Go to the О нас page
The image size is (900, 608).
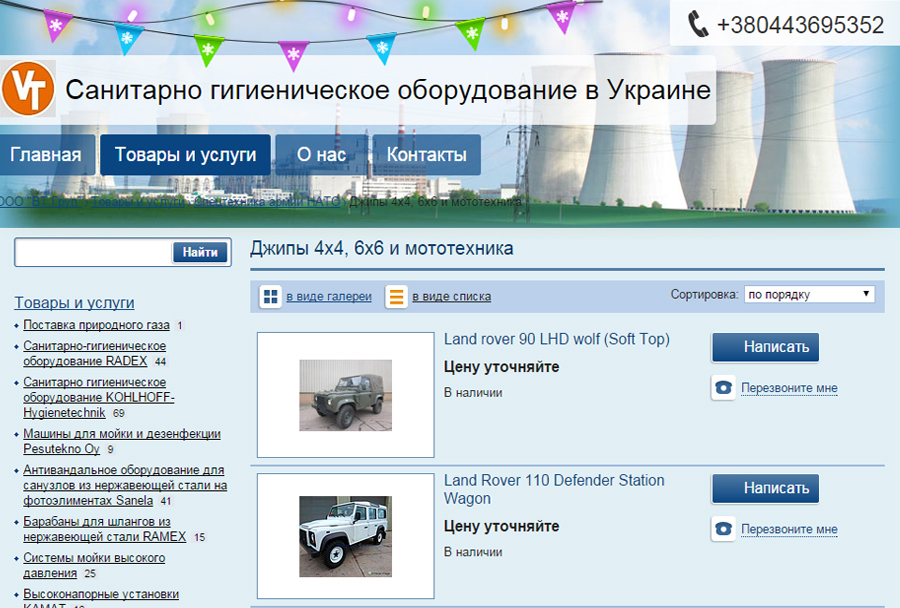(x=321, y=155)
